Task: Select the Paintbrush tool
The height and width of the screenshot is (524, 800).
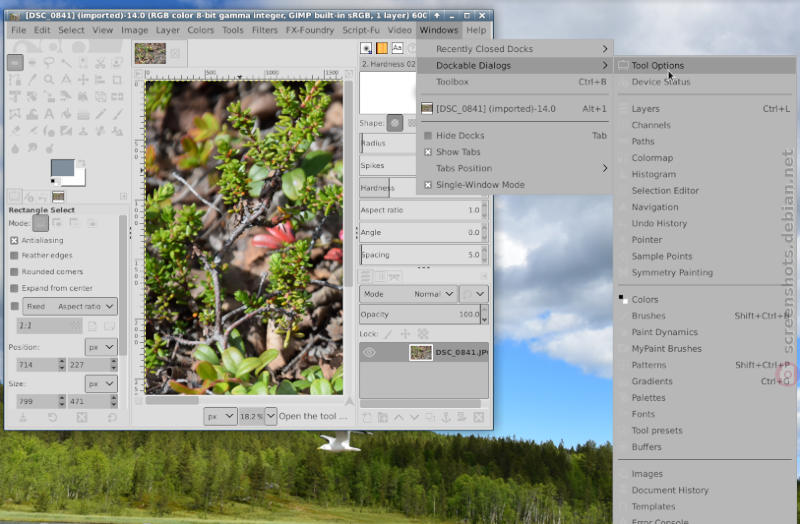Action: (117, 114)
